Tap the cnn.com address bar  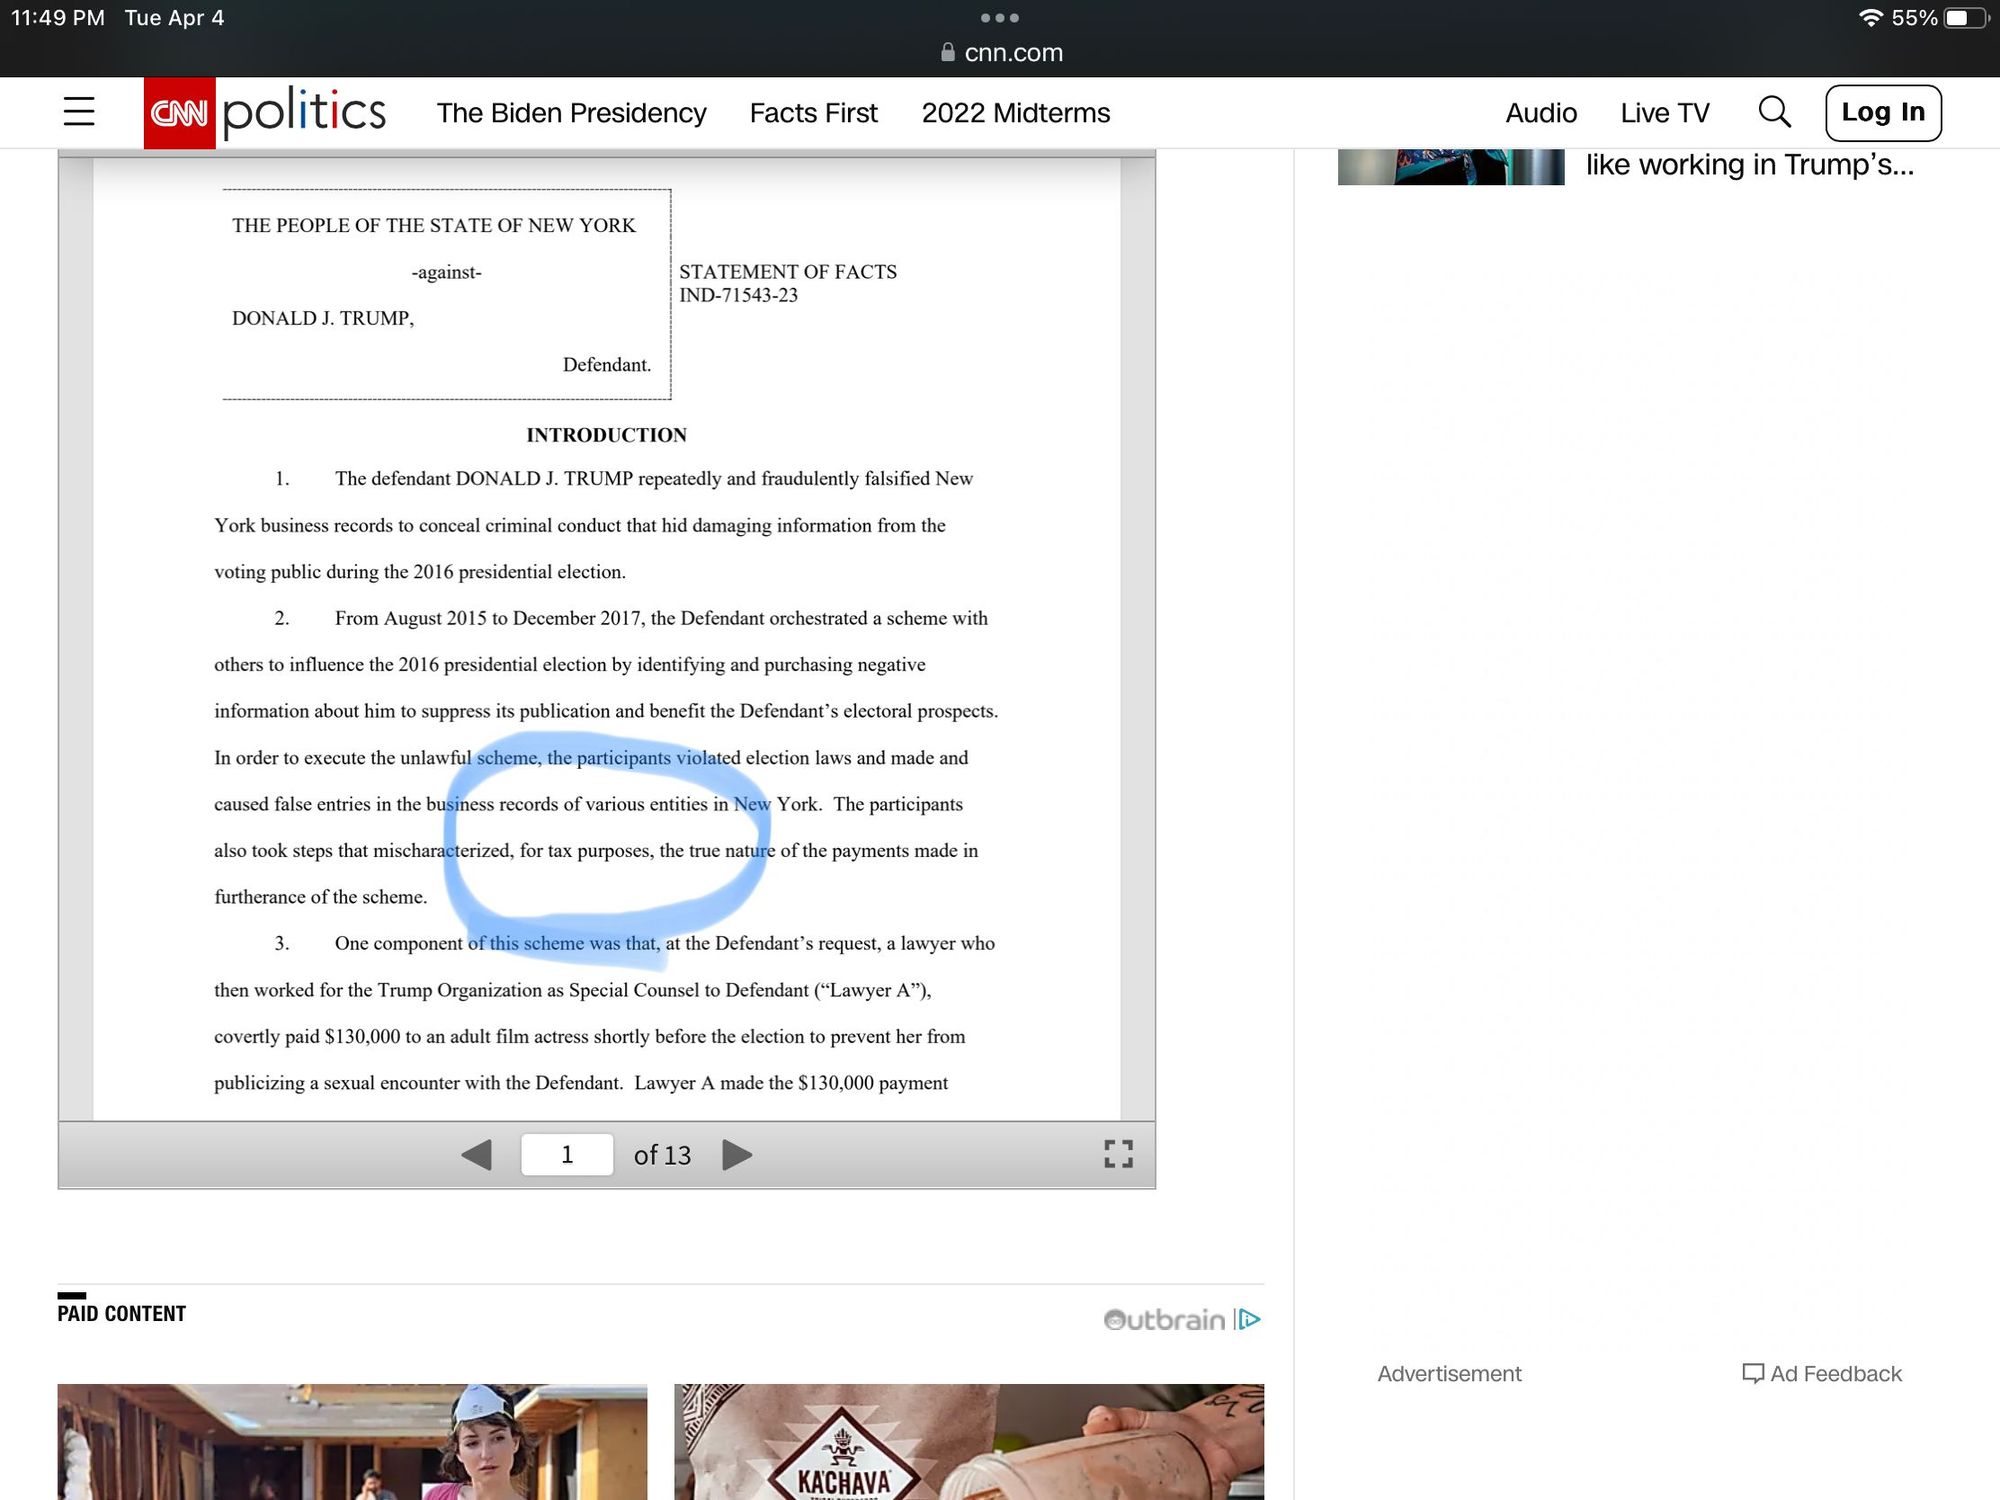[1002, 53]
